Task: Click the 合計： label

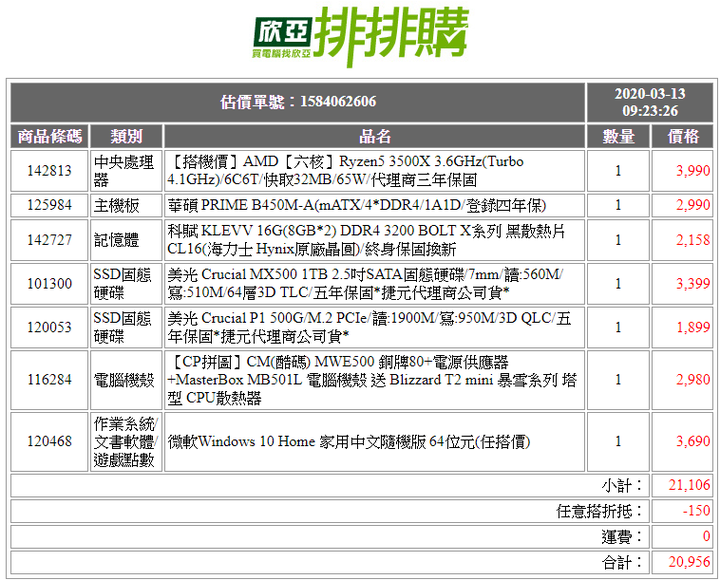Action: pos(623,563)
